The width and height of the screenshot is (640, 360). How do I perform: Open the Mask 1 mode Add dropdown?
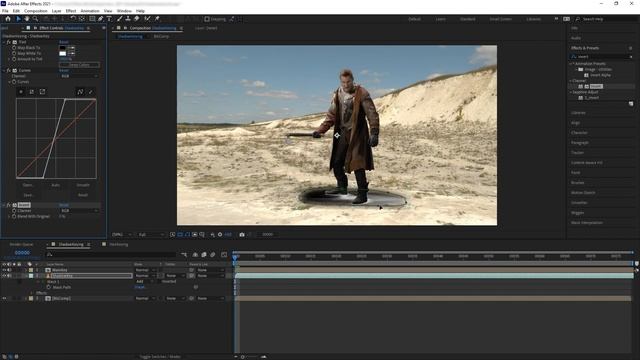coord(145,282)
